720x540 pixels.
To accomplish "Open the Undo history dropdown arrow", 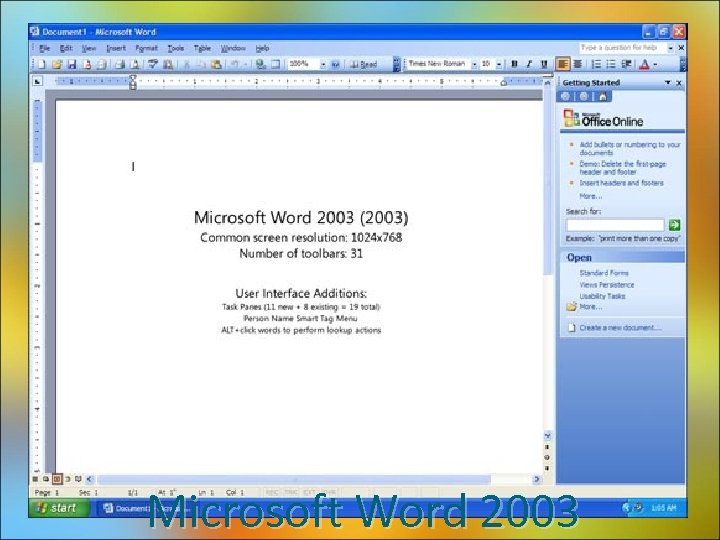I will (245, 64).
